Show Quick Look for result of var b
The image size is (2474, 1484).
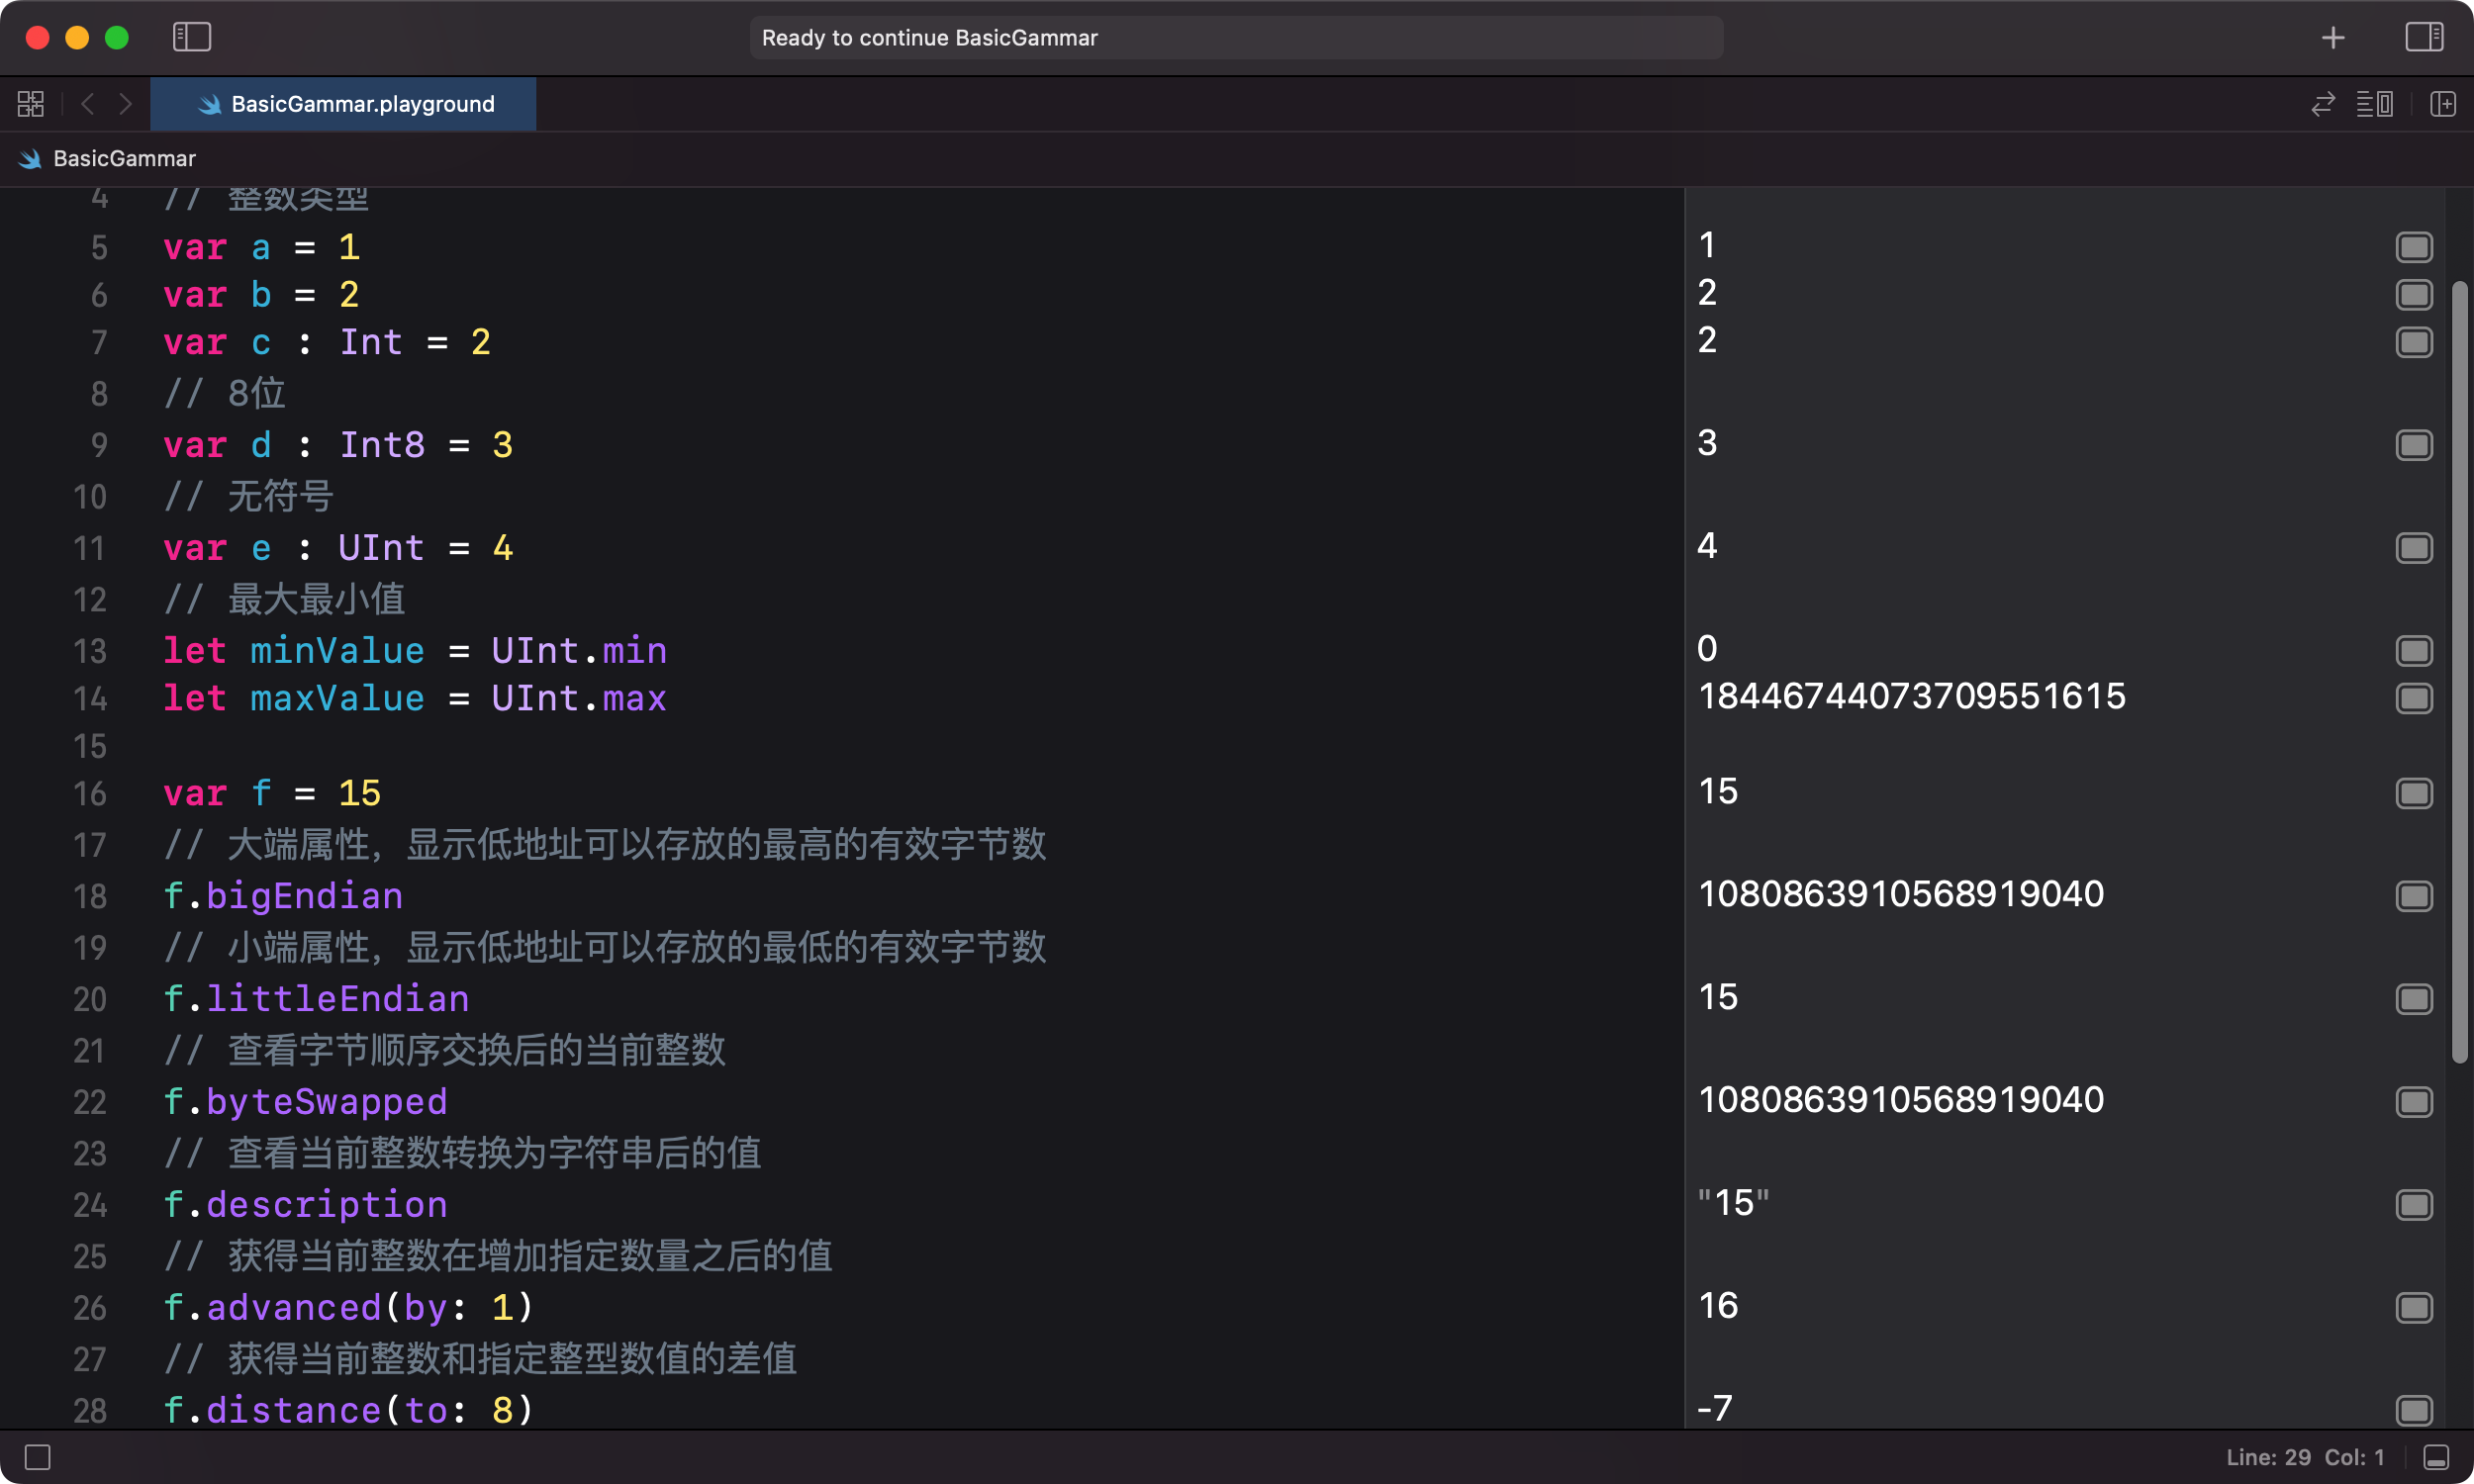(x=2414, y=294)
